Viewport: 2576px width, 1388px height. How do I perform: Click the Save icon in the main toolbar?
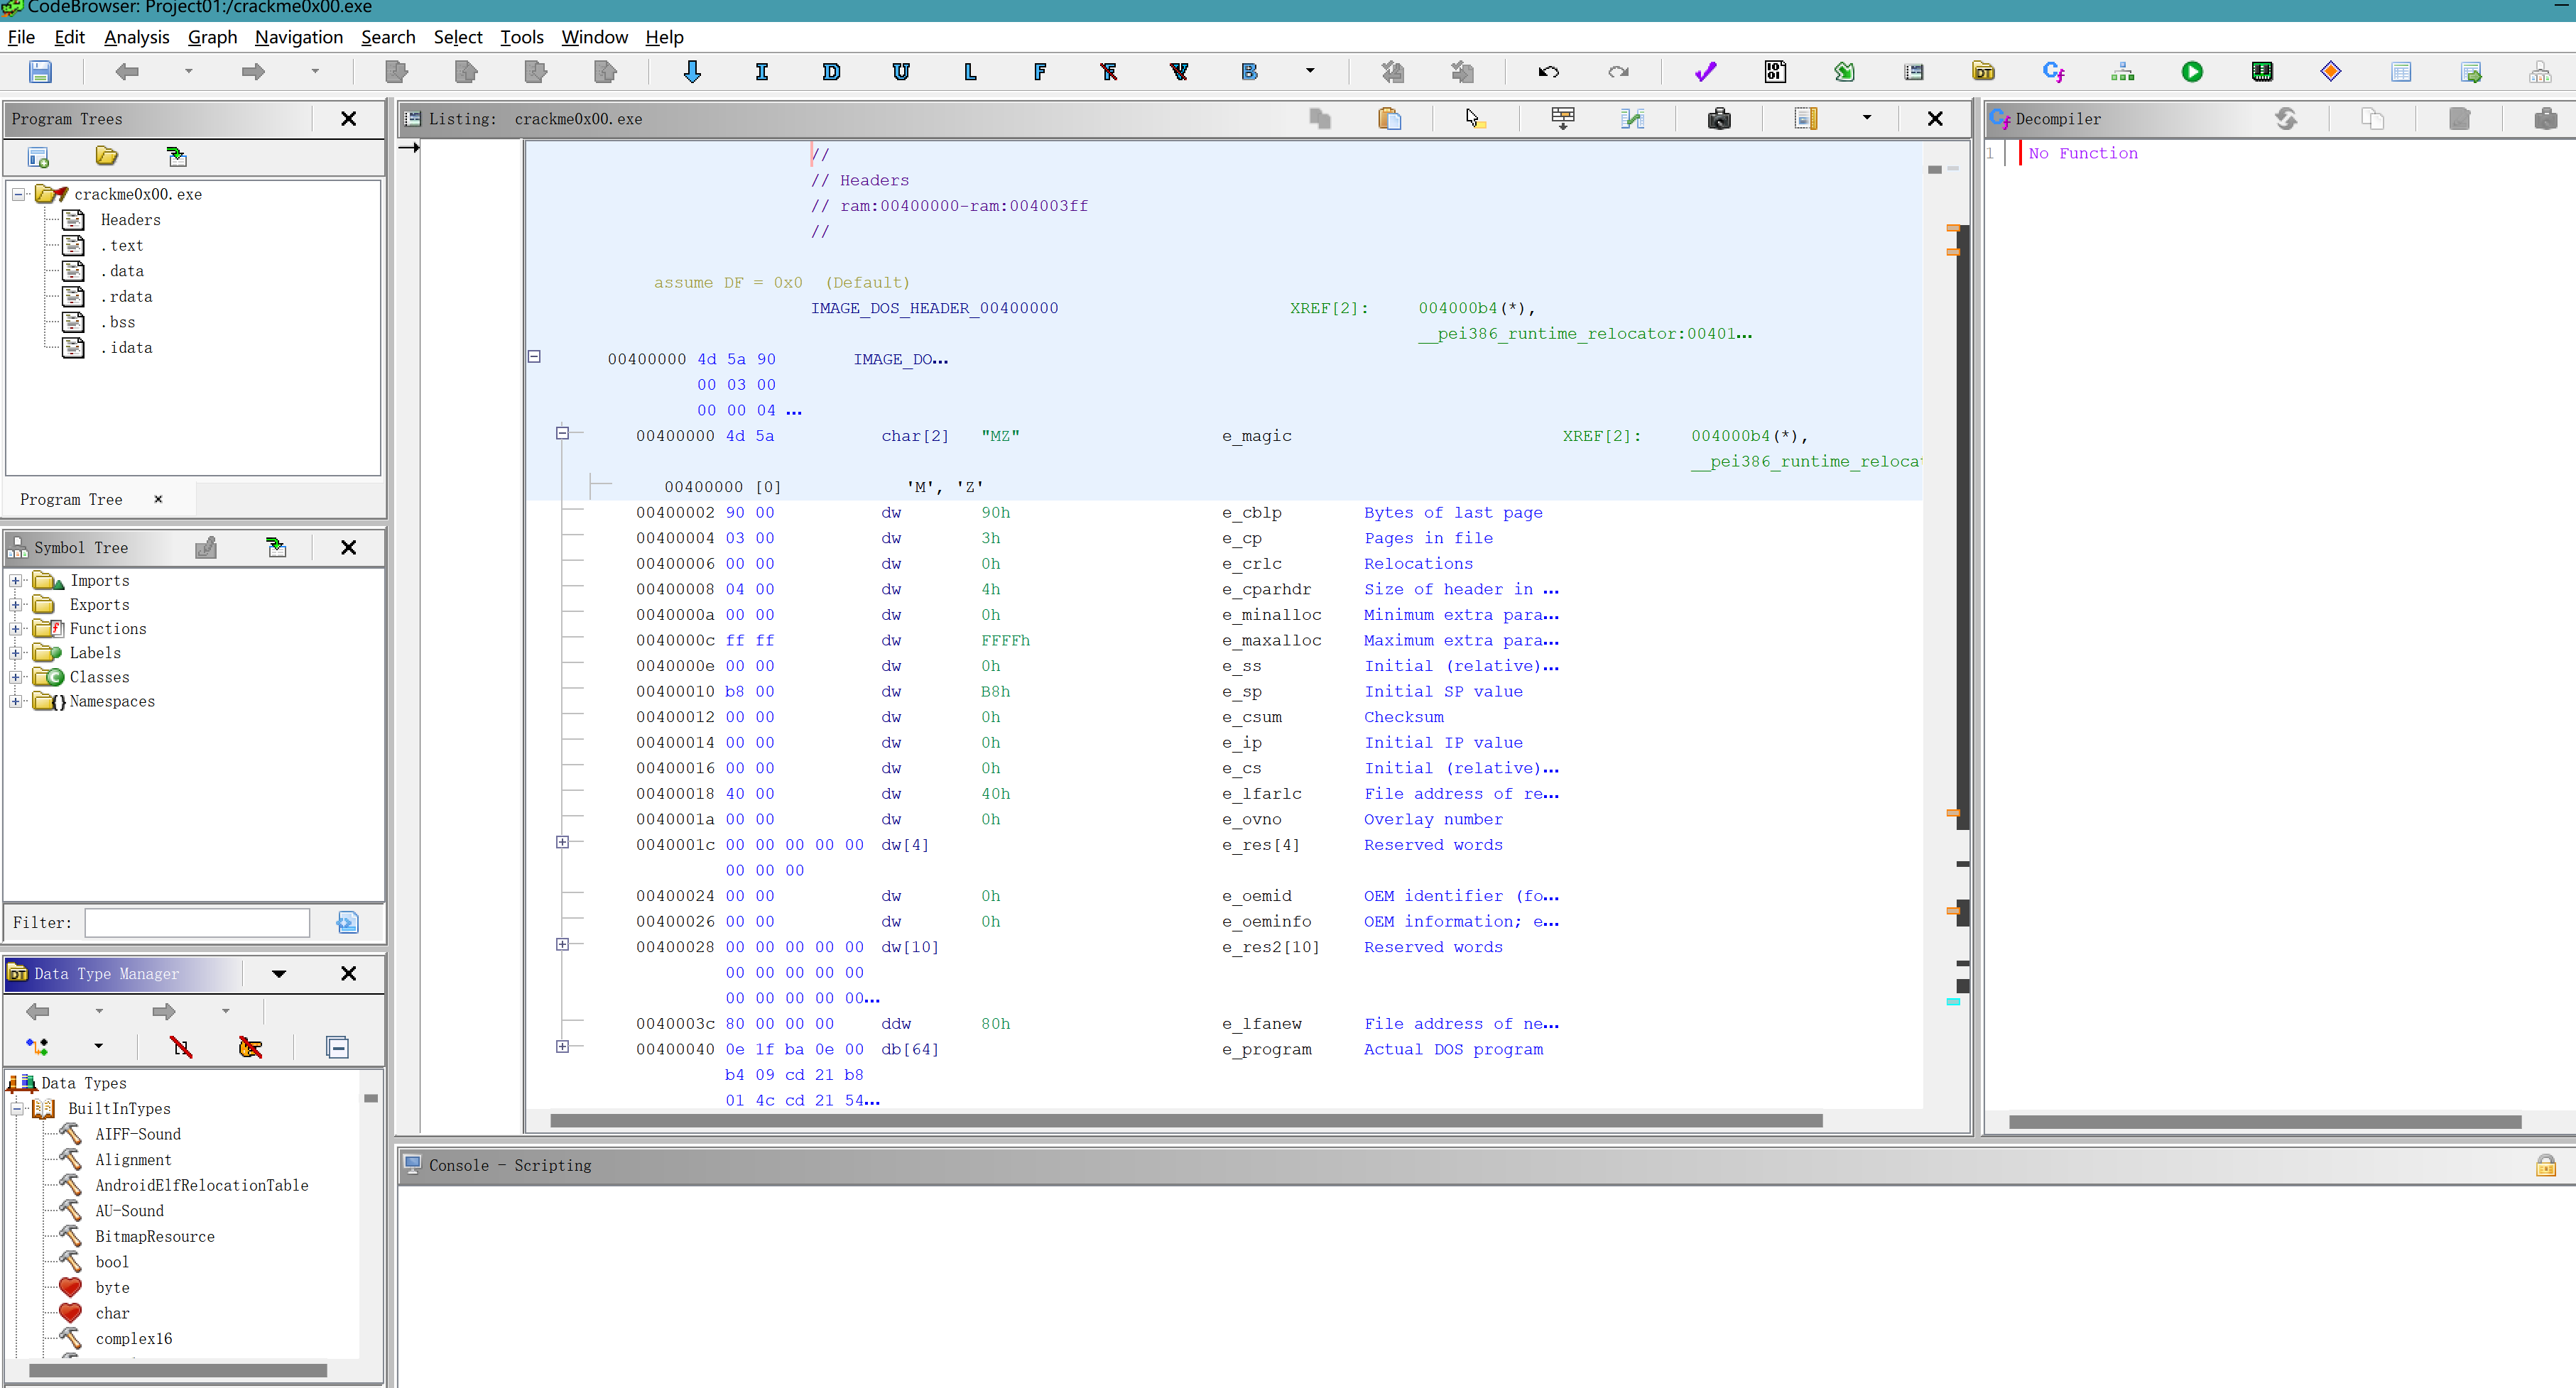(x=40, y=72)
